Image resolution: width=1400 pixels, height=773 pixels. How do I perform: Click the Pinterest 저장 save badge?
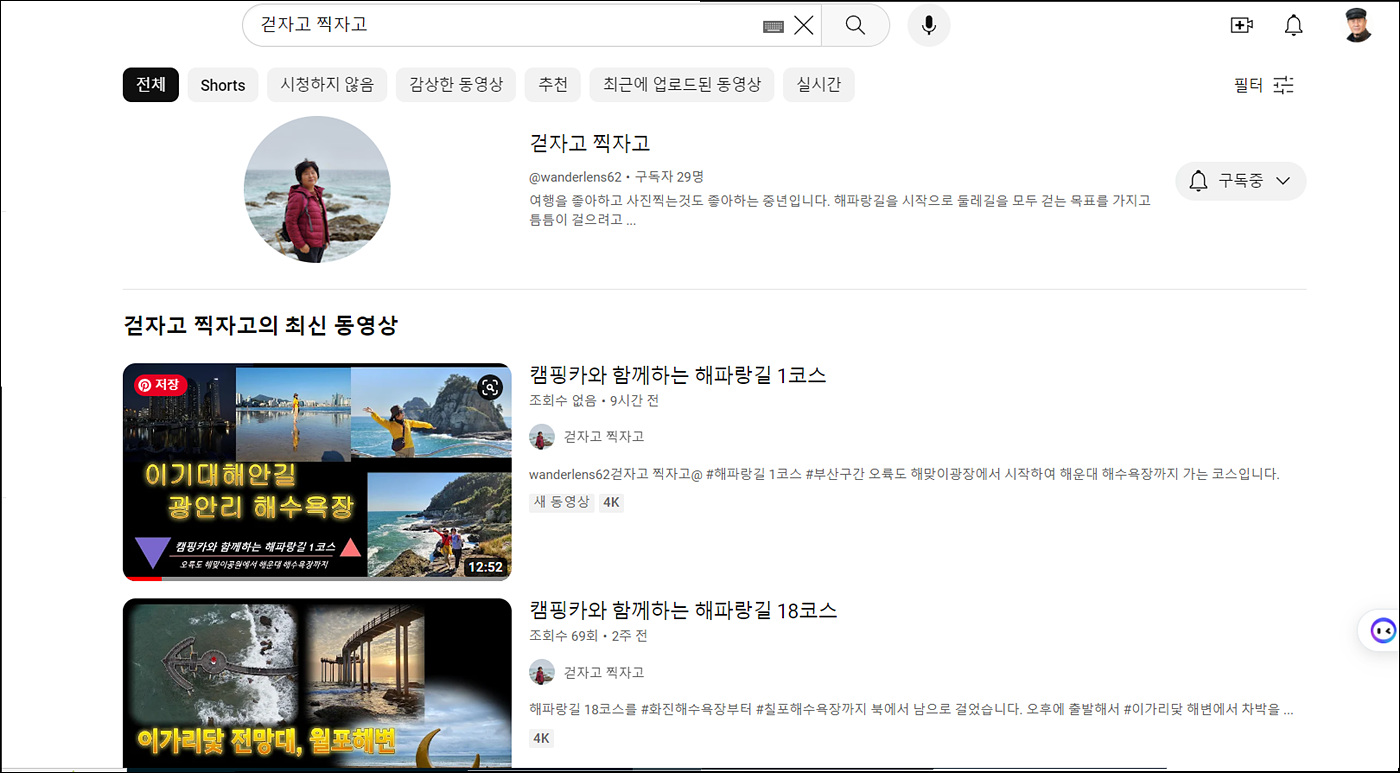160,384
